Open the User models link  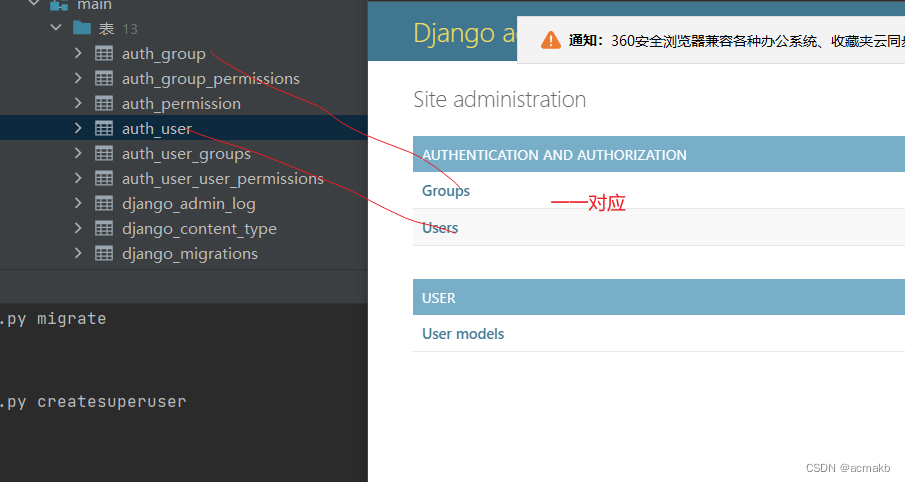coord(463,334)
